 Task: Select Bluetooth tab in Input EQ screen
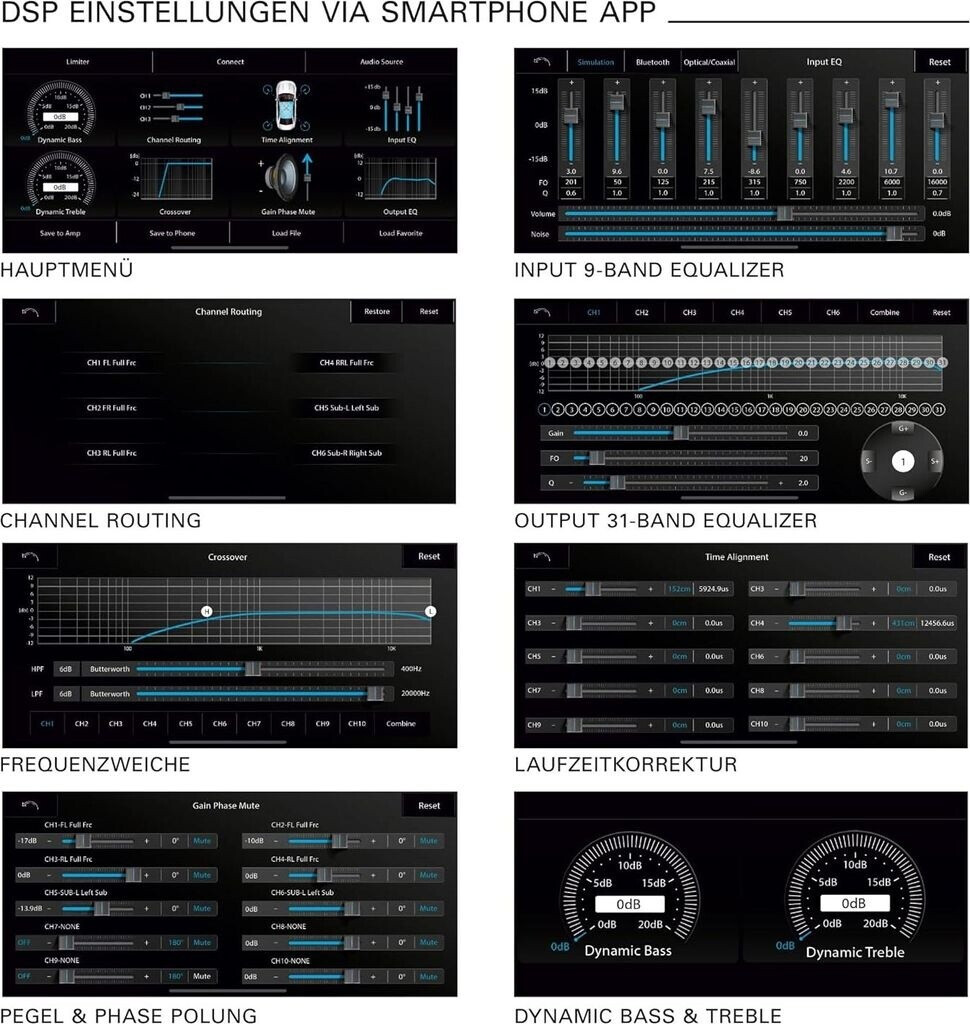(x=652, y=62)
